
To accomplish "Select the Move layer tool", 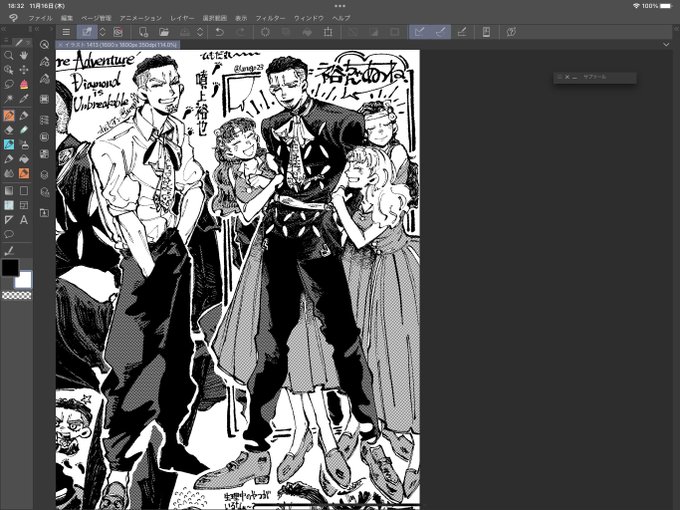I will tap(24, 70).
